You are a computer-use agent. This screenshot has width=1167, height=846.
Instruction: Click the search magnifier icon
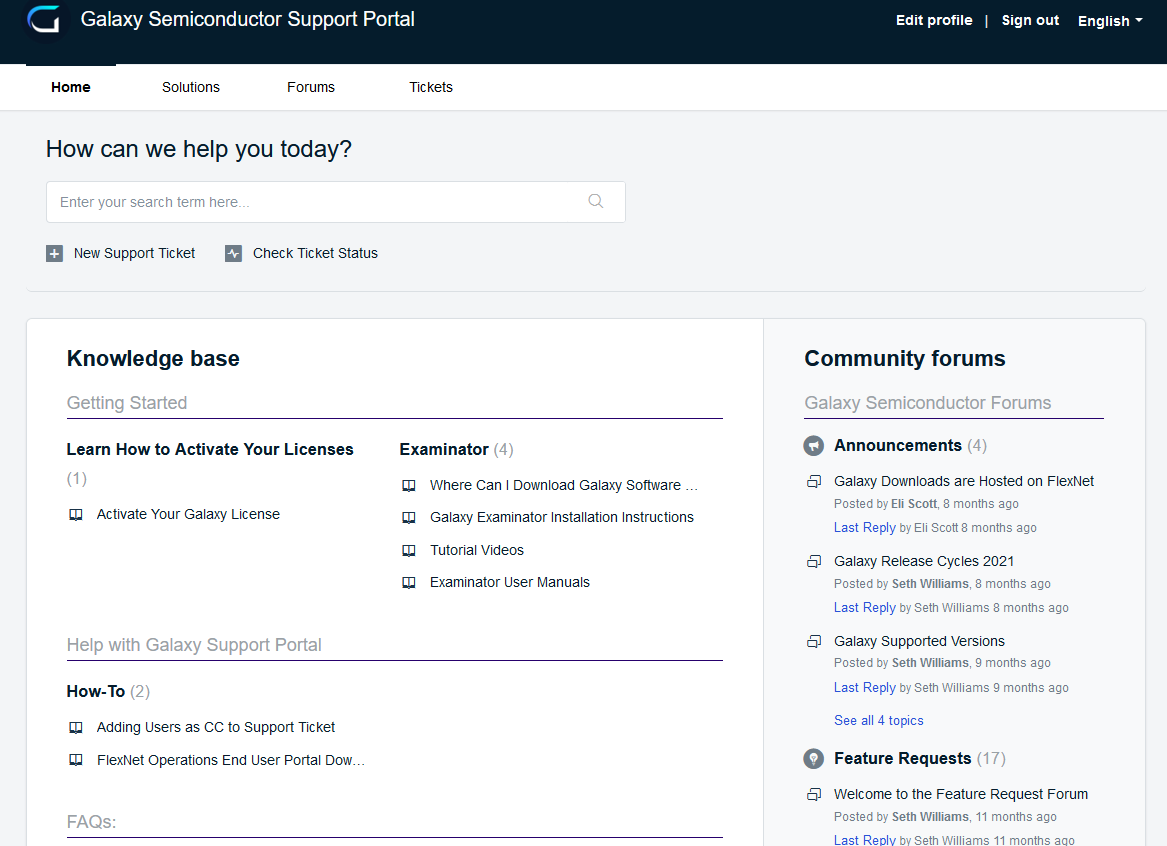coord(595,201)
